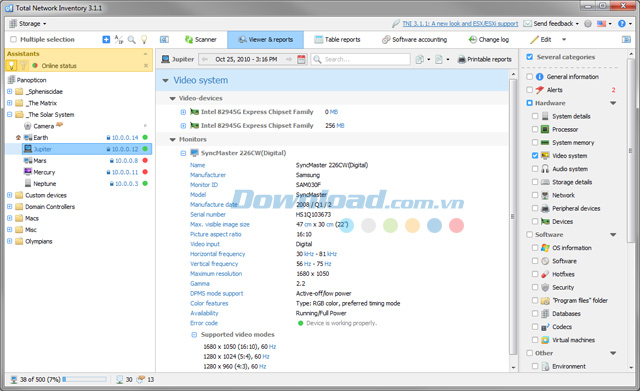
Task: Click Send feedback button
Action: coord(551,24)
